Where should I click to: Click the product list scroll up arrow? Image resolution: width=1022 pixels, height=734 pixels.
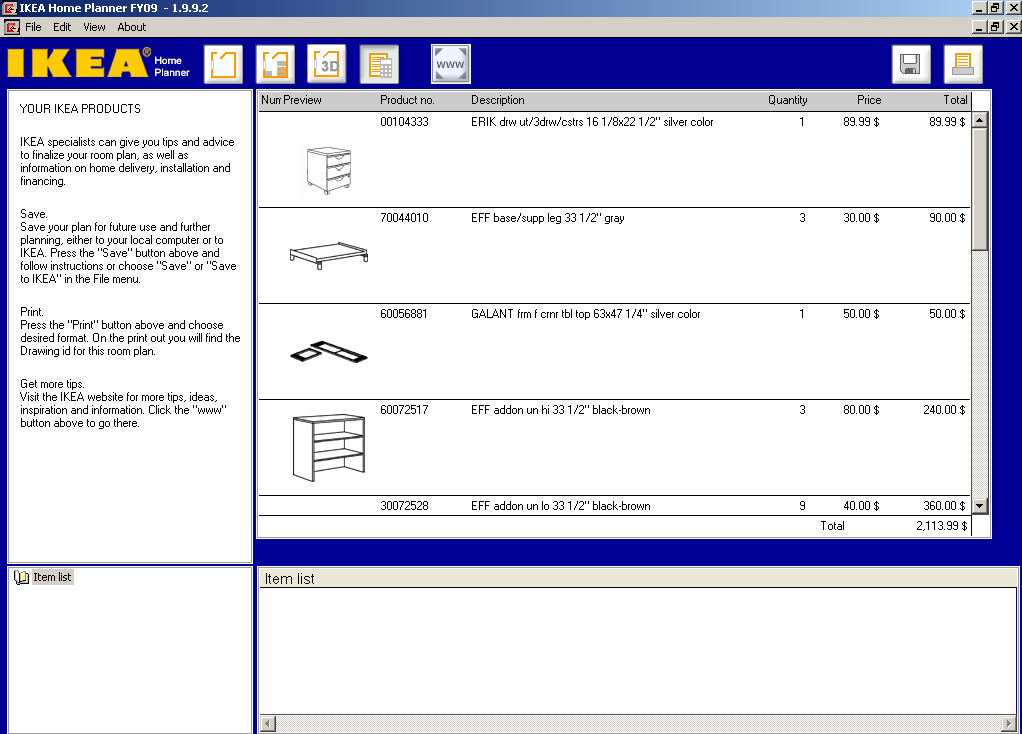point(980,120)
